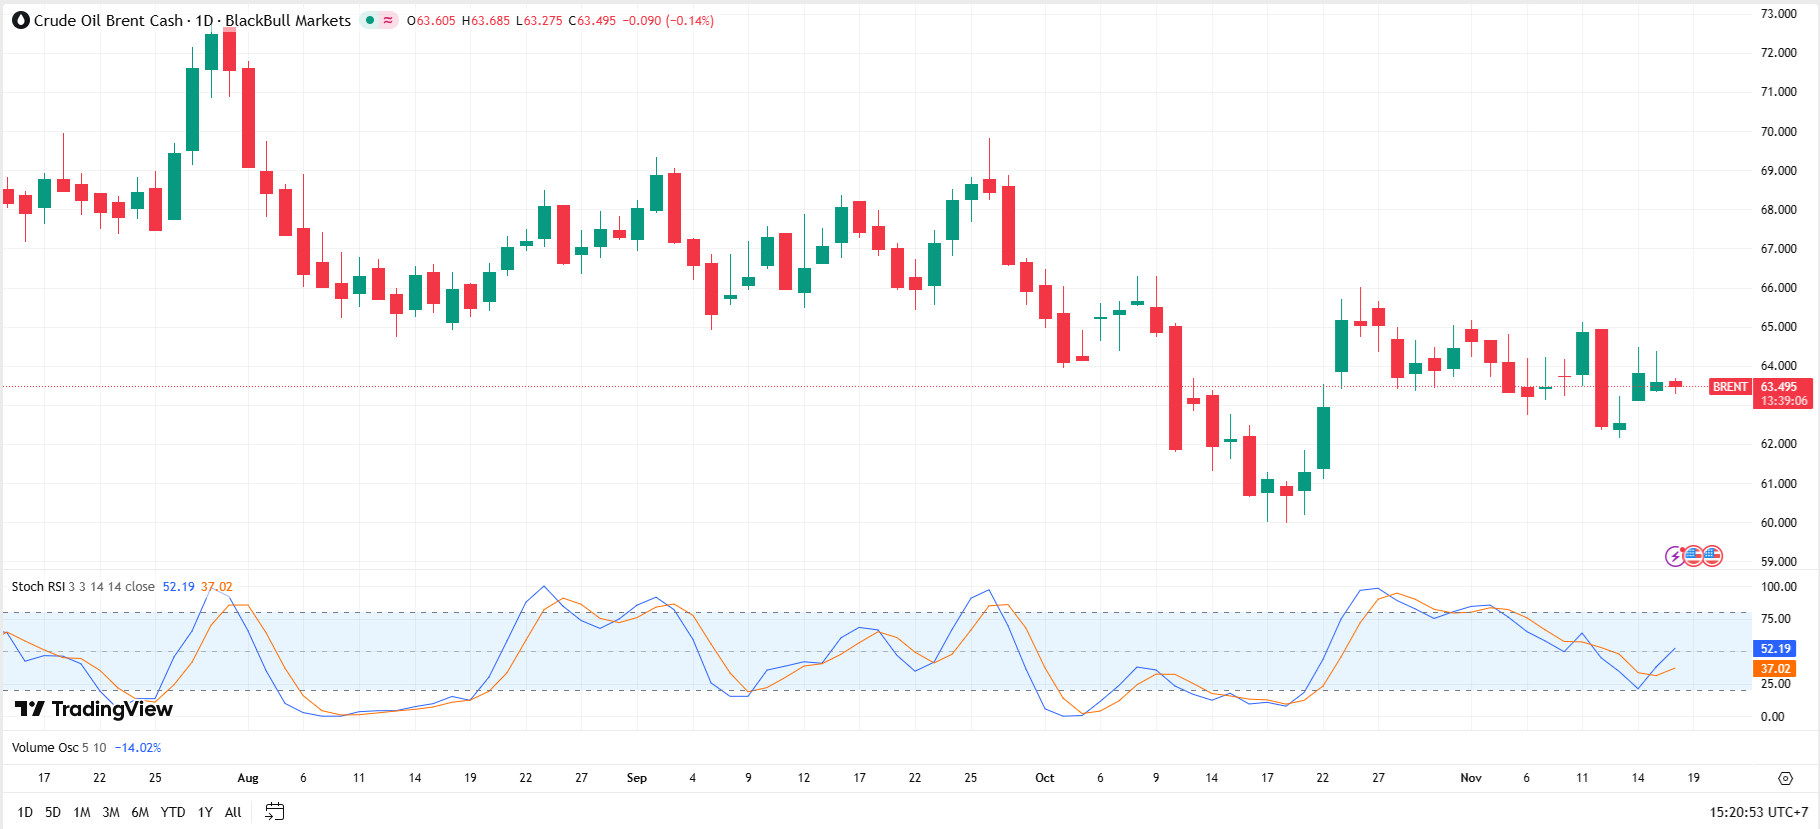1820x829 pixels.
Task: Select the 5D time range
Action: pyautogui.click(x=53, y=812)
